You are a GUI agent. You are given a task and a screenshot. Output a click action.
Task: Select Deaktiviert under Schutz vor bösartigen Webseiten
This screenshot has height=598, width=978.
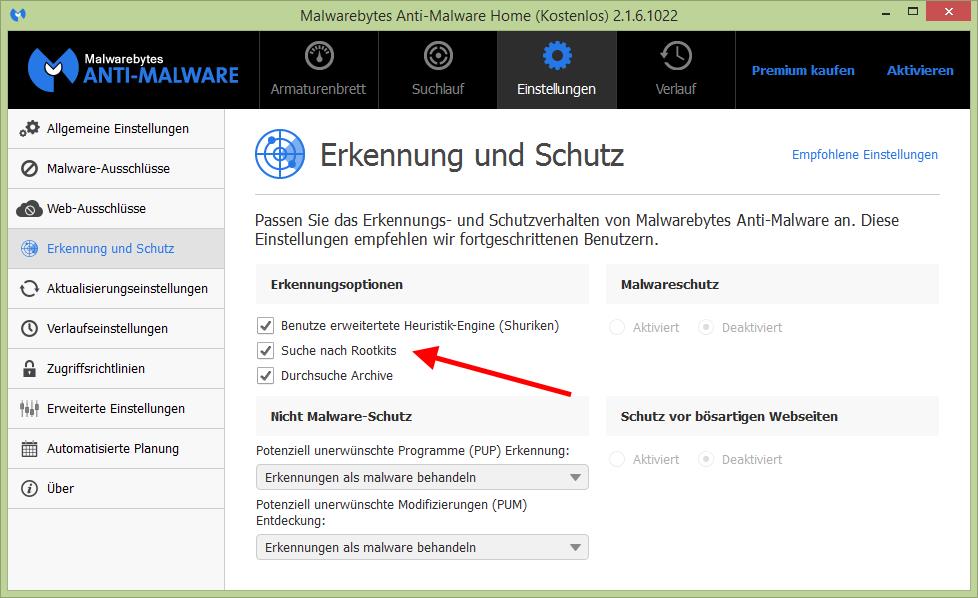pyautogui.click(x=706, y=460)
